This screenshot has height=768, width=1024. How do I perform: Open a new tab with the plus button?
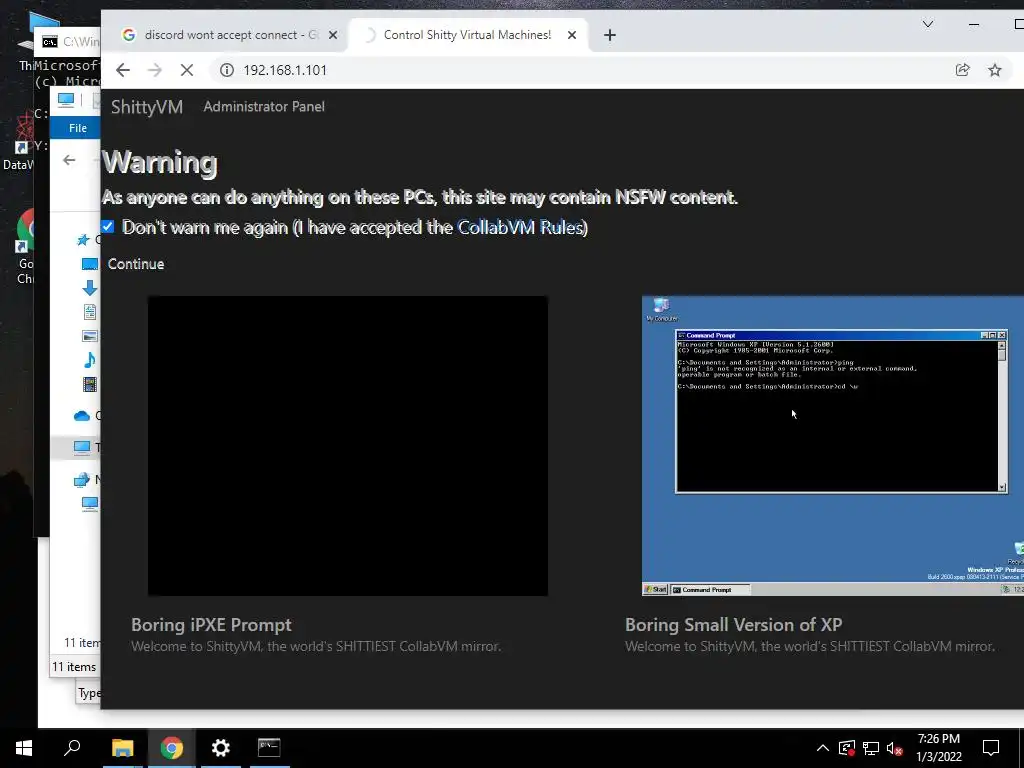(x=609, y=35)
